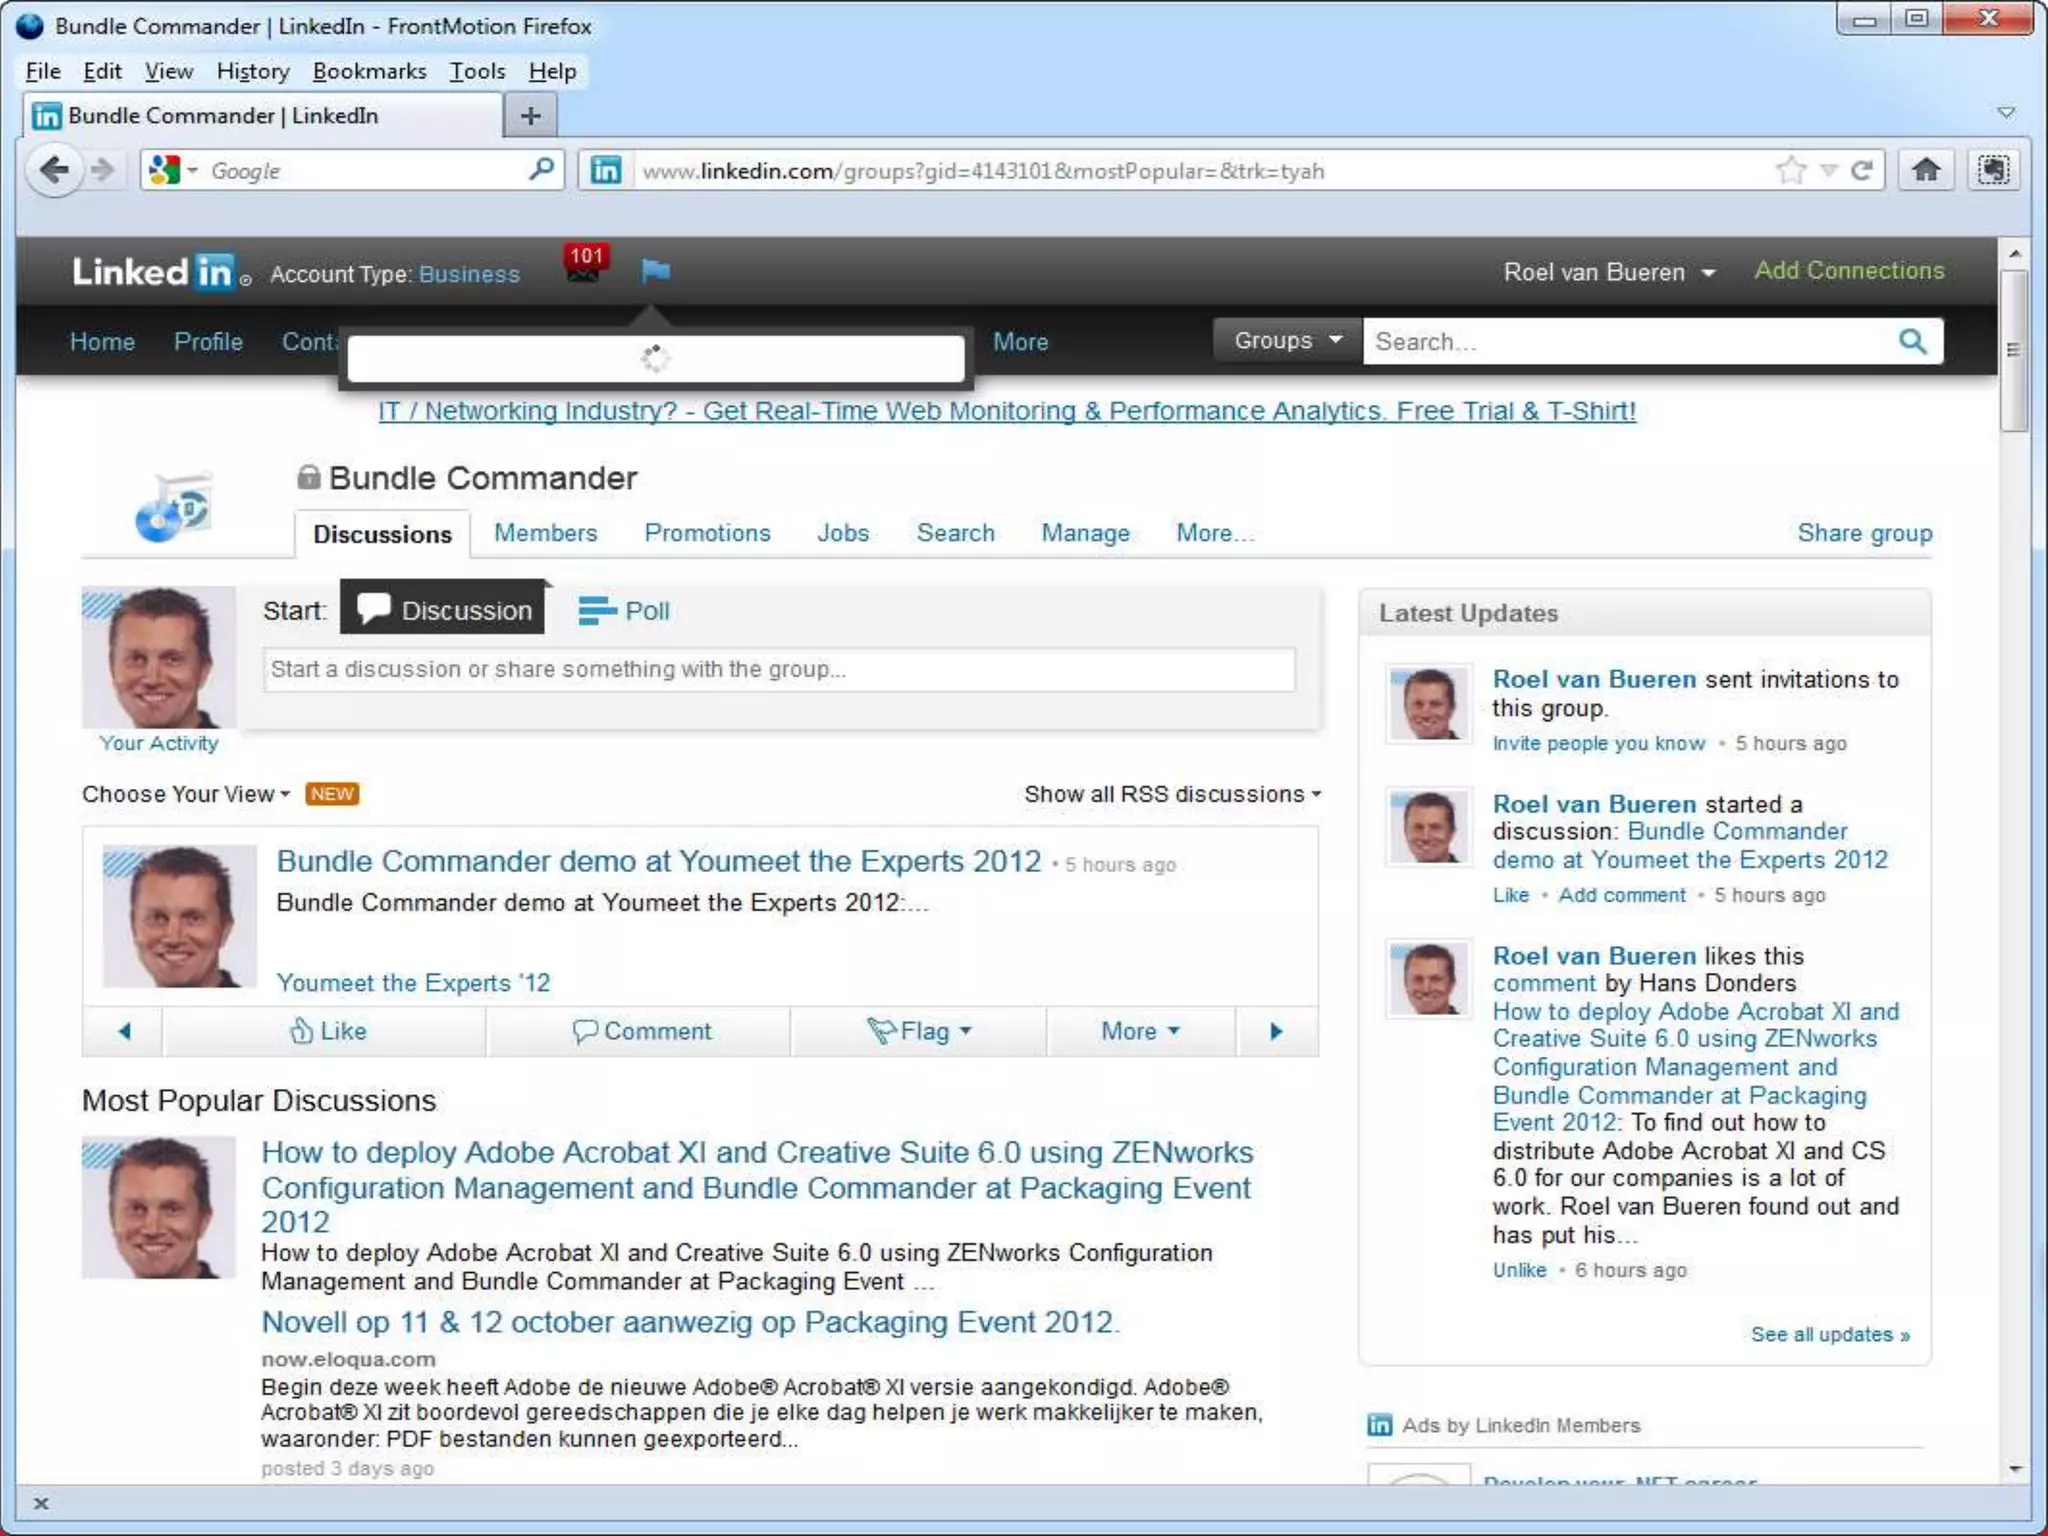Open the Groups search scope dropdown
2048x1536 pixels.
(x=1287, y=340)
